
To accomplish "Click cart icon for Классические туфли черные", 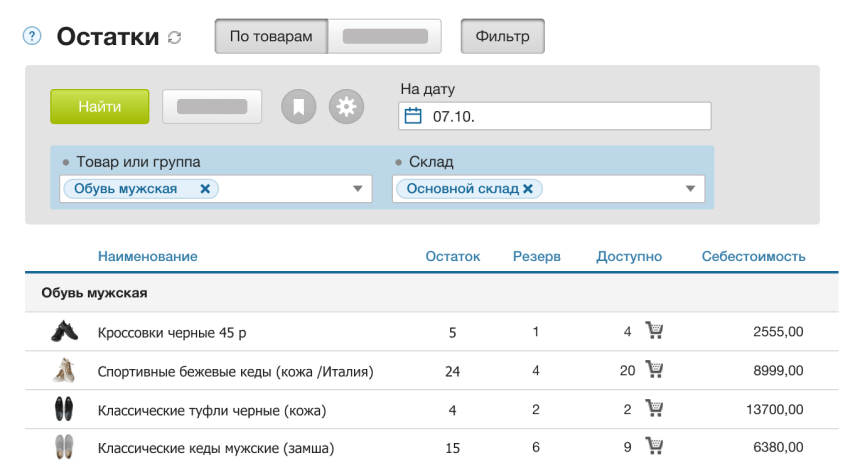I will click(x=655, y=408).
